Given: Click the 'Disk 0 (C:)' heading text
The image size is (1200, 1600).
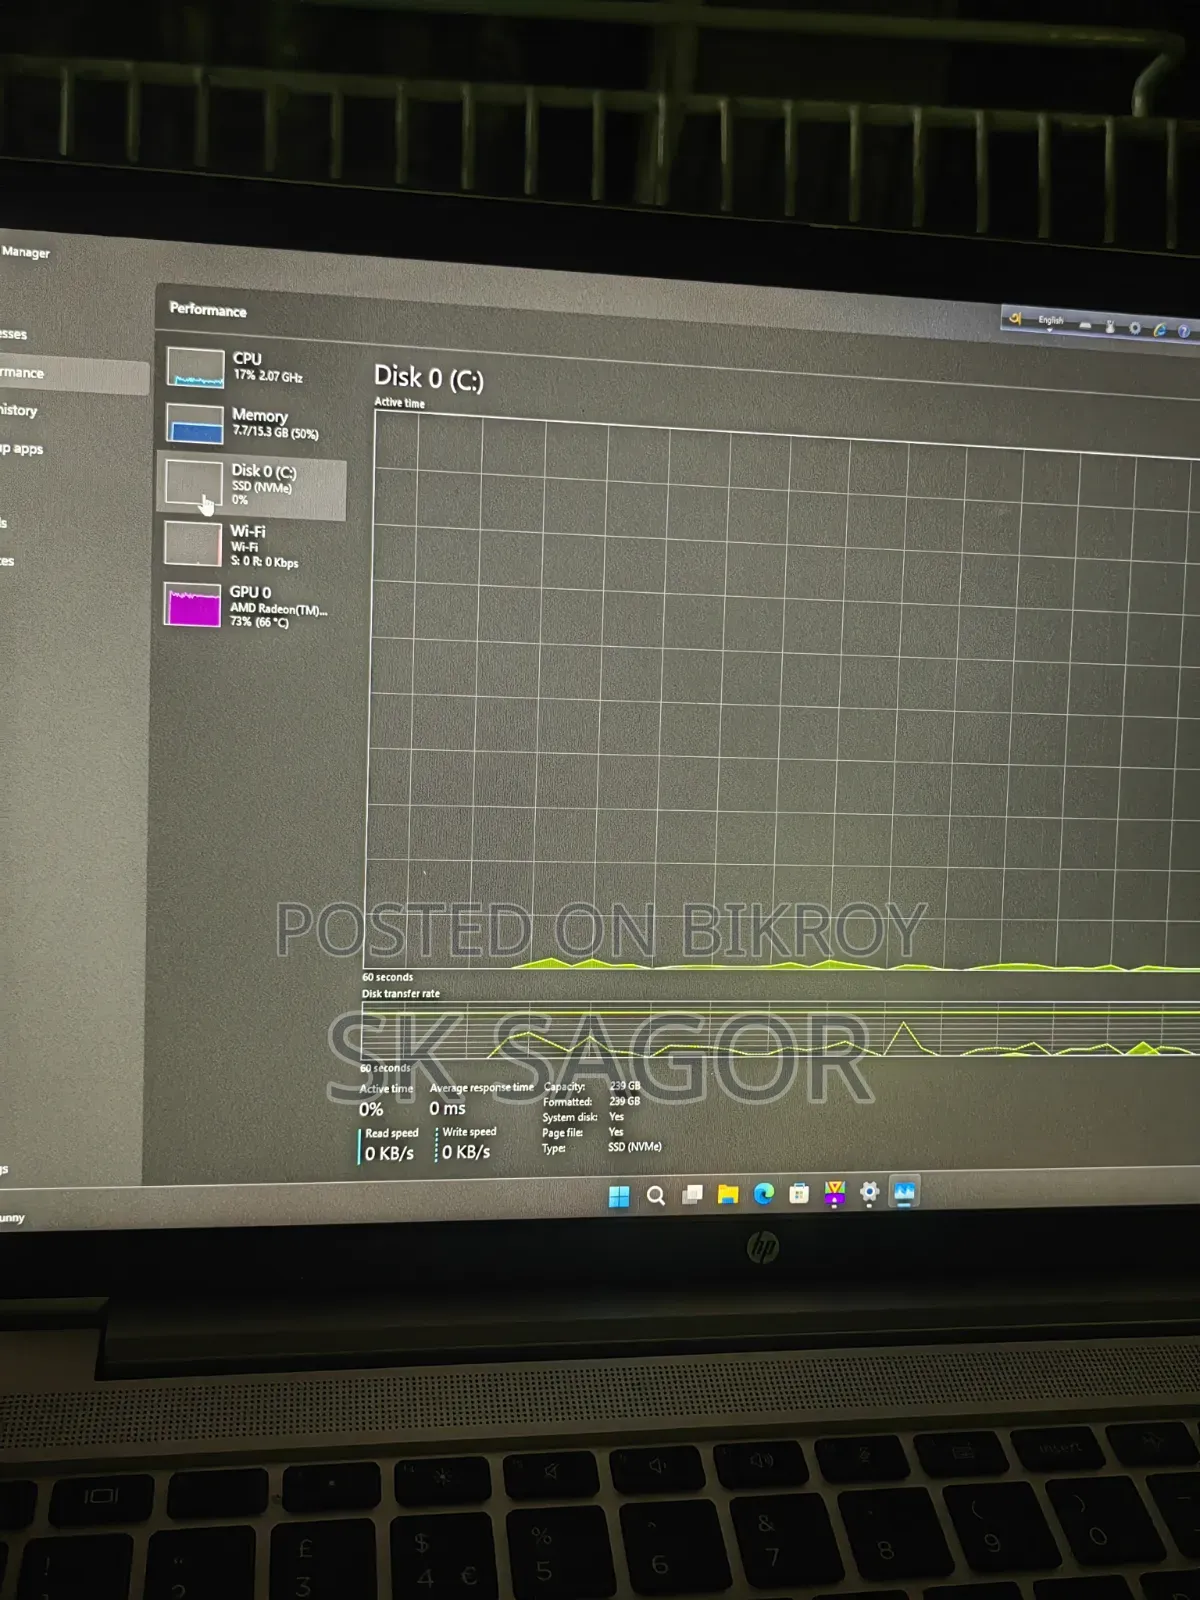Looking at the screenshot, I should coord(429,378).
